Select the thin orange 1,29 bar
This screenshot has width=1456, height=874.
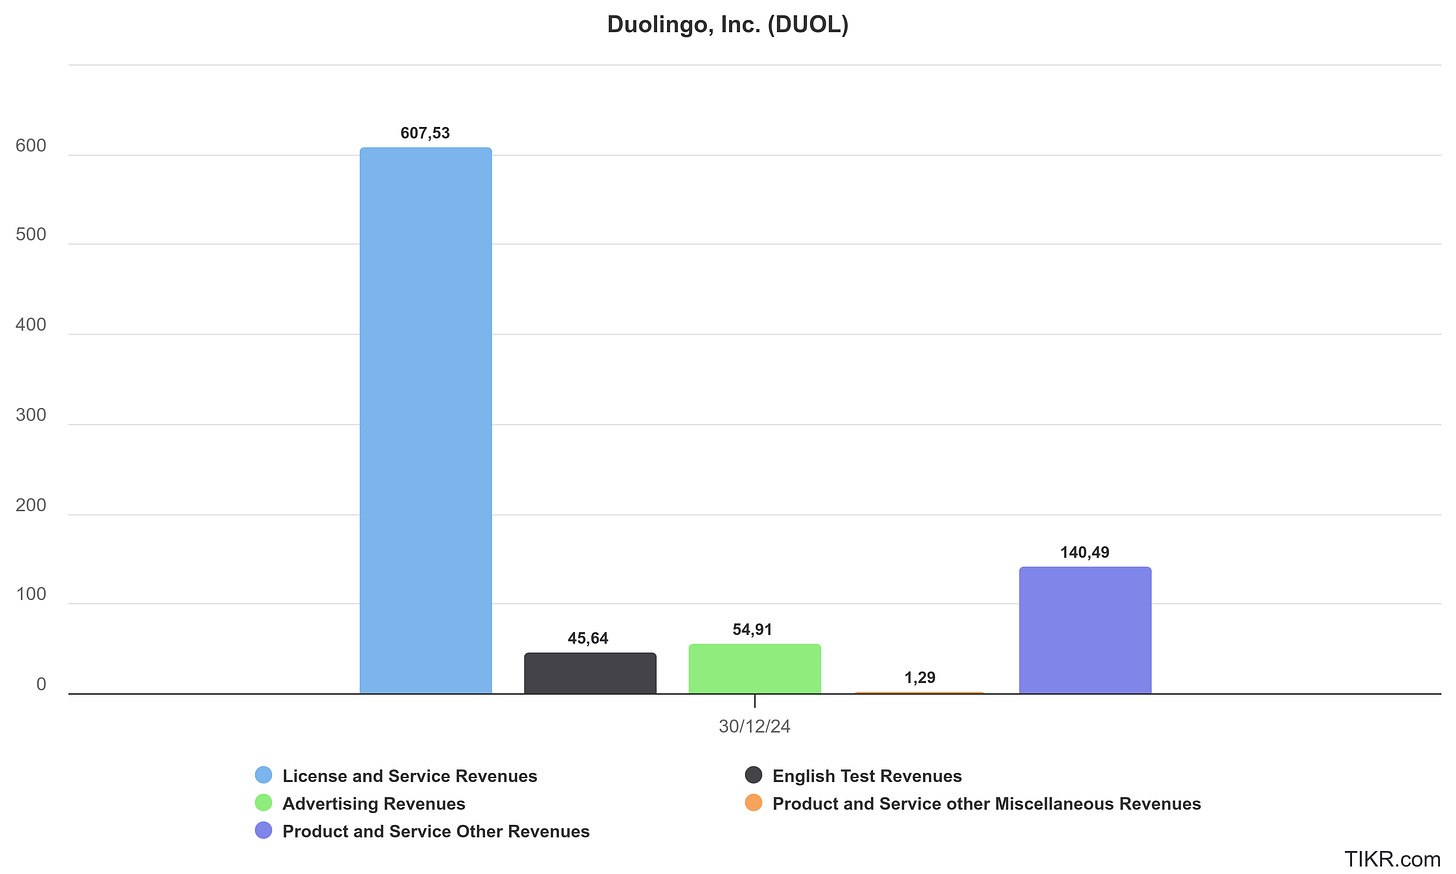[920, 693]
